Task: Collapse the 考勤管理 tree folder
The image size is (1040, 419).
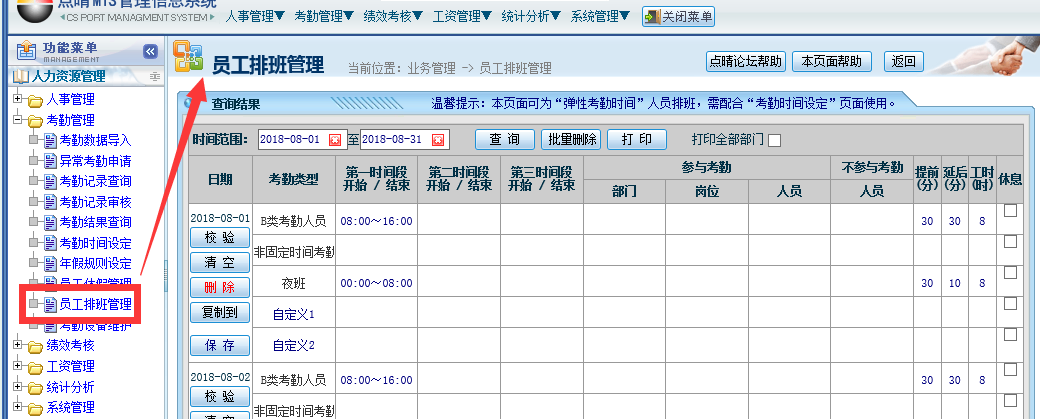Action: [17, 120]
